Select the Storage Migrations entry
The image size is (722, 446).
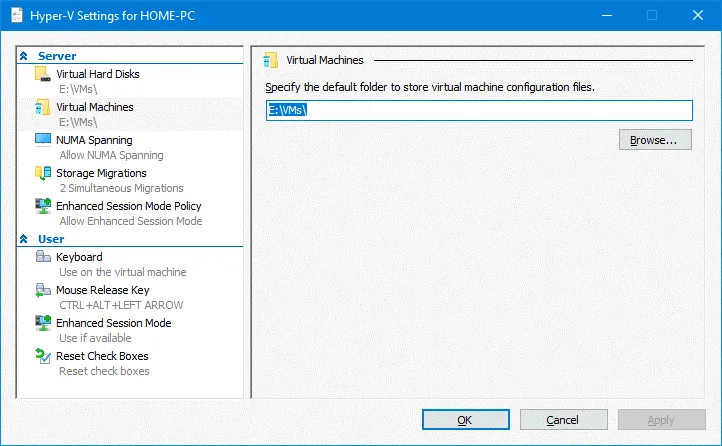click(101, 173)
